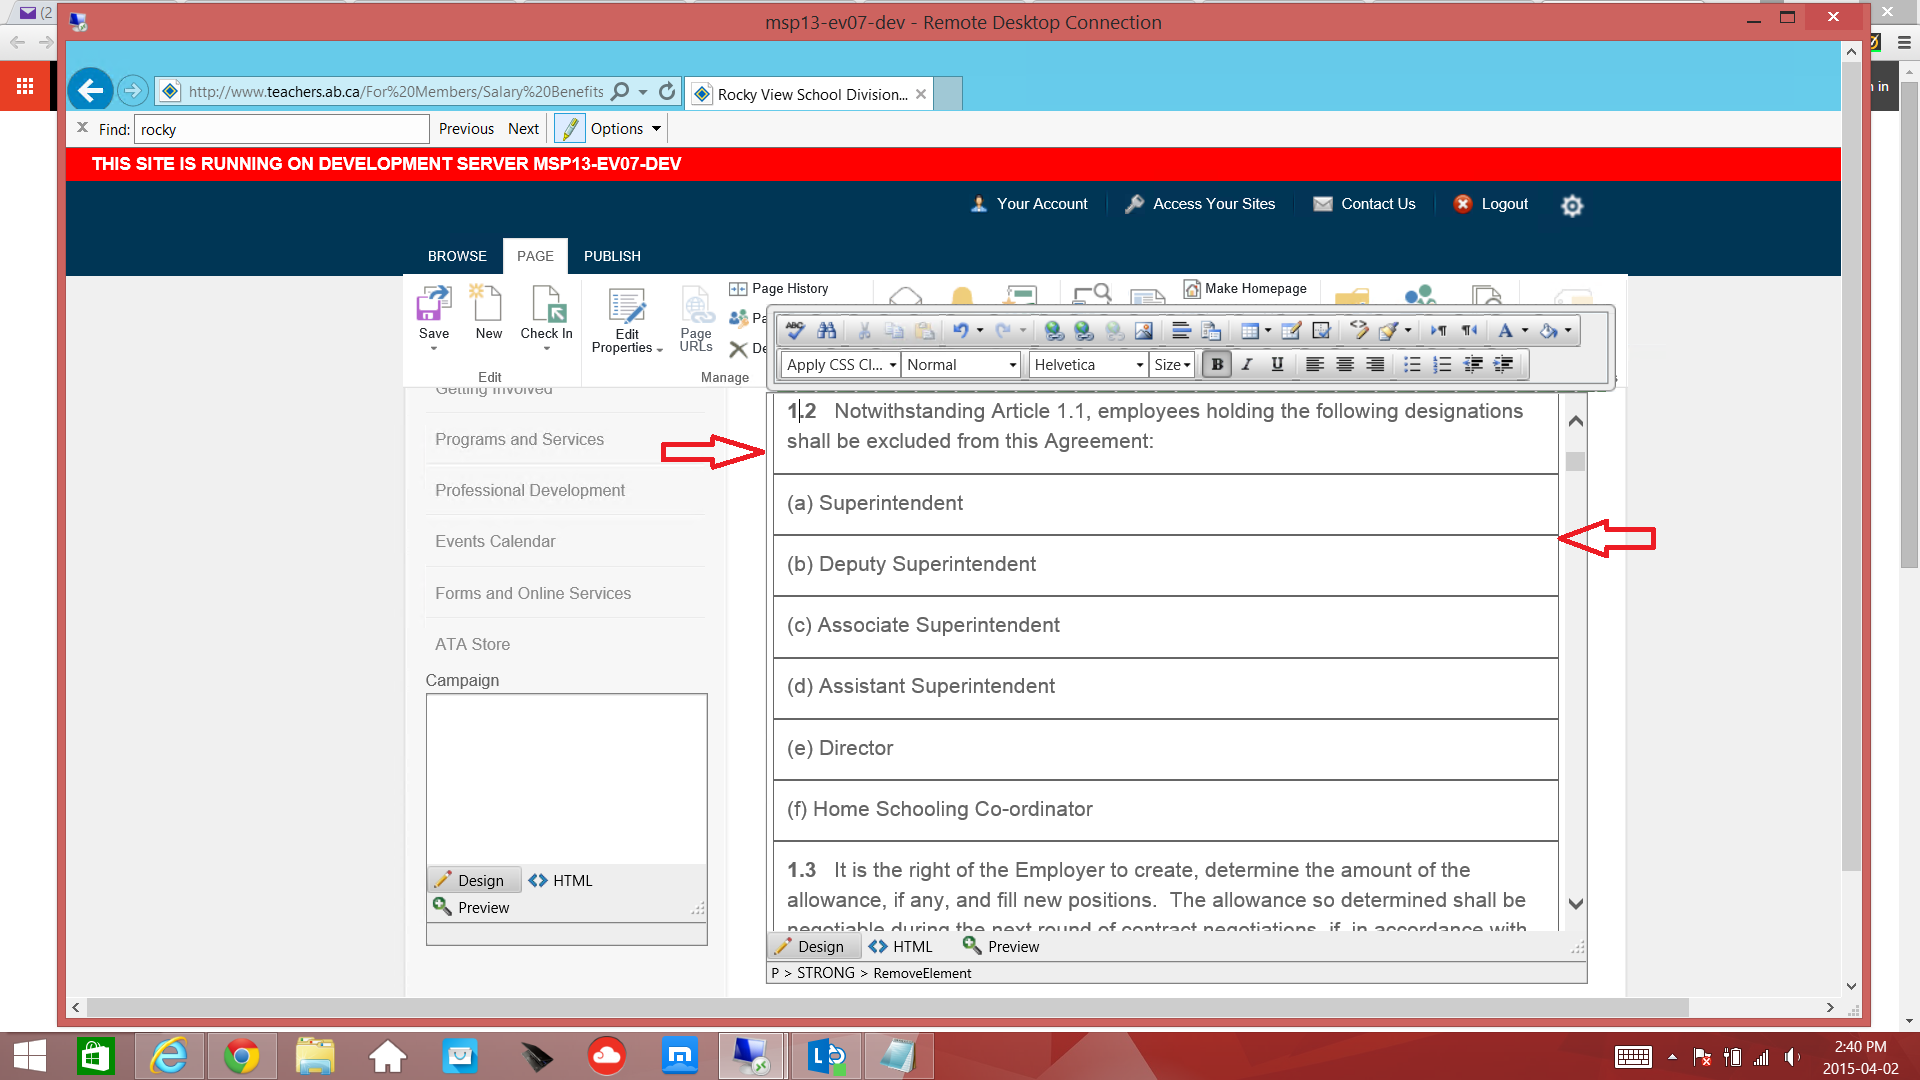
Task: Apply numbered list formatting
Action: pyautogui.click(x=1442, y=365)
